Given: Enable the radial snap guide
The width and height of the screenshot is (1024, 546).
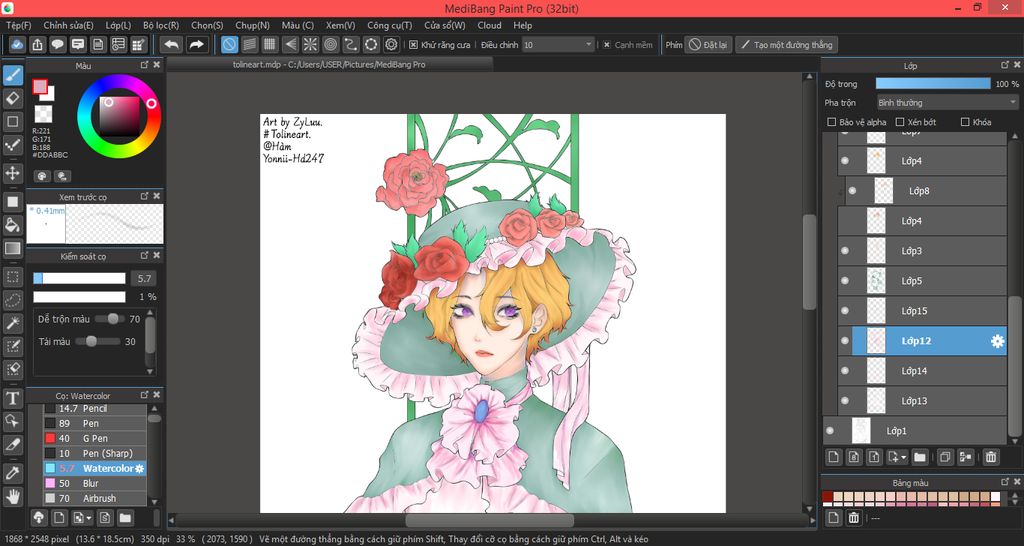Looking at the screenshot, I should 310,44.
